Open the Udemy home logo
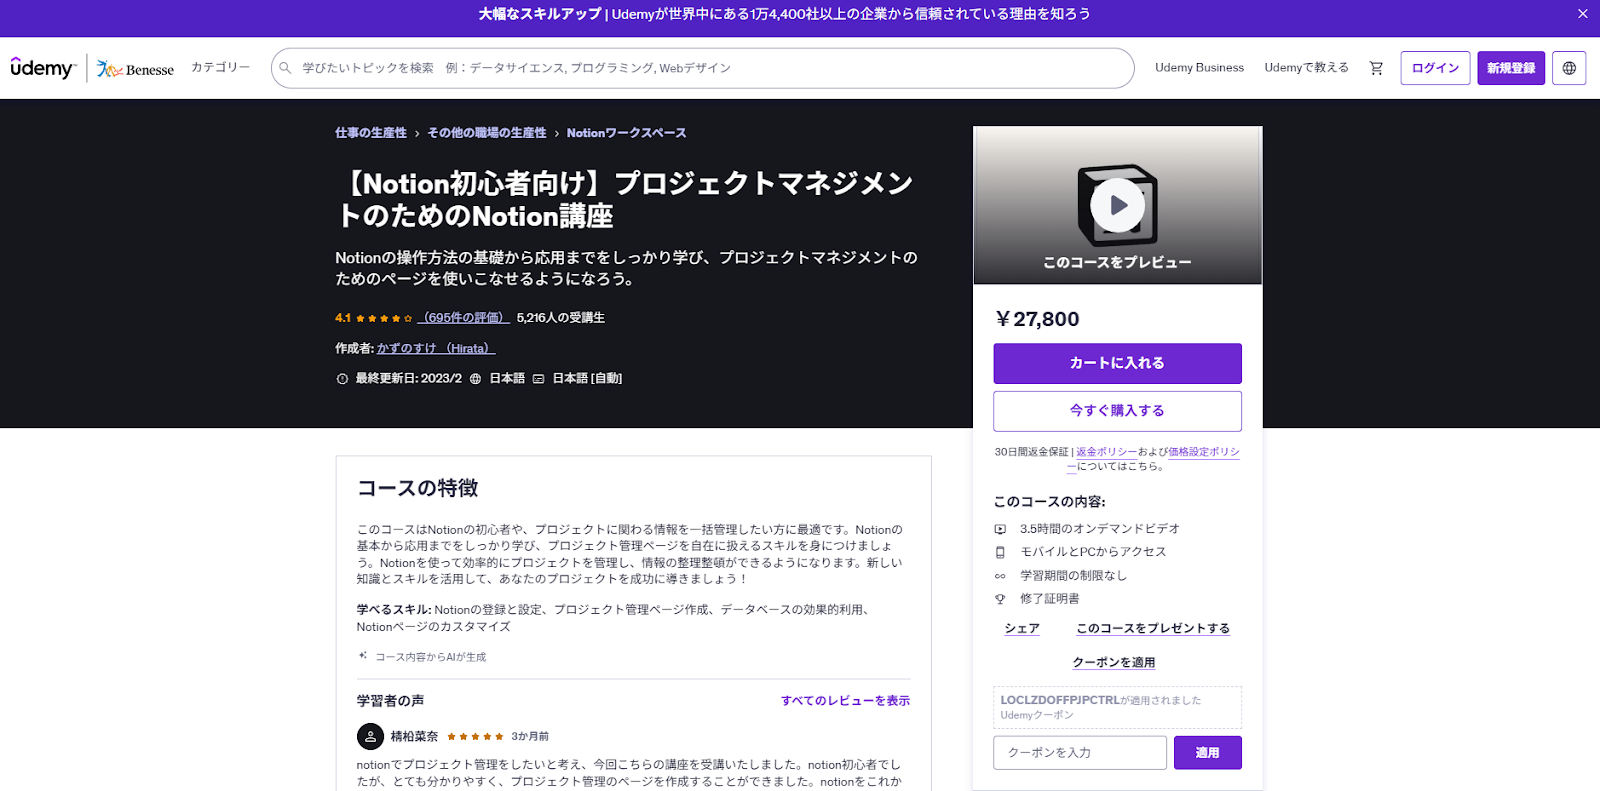This screenshot has width=1600, height=791. (x=43, y=68)
